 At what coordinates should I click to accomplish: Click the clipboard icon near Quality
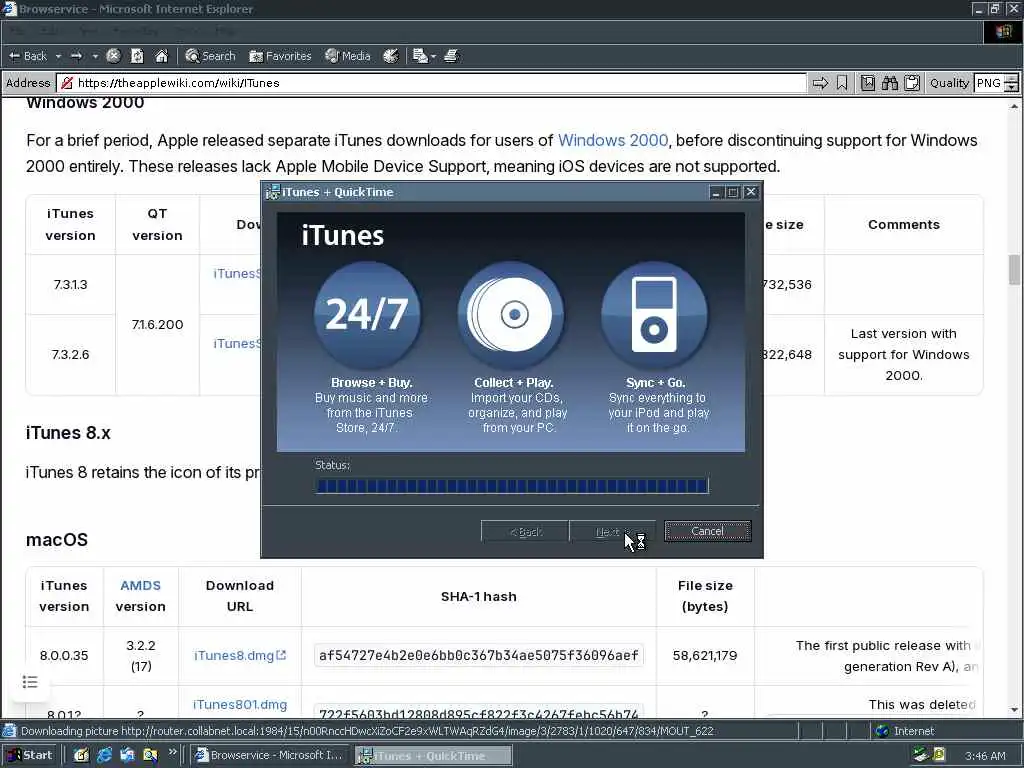click(x=912, y=83)
